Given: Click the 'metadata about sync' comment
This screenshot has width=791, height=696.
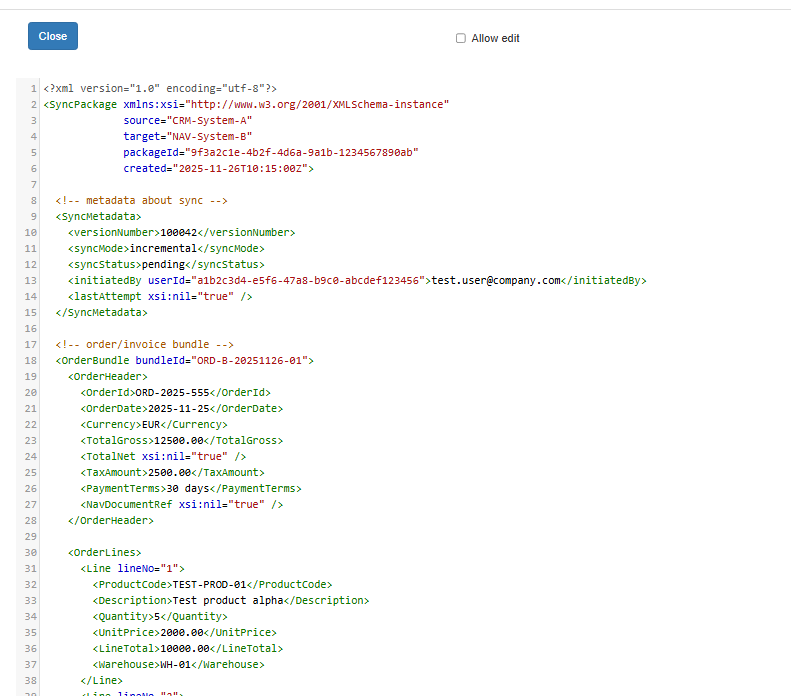Looking at the screenshot, I should [x=141, y=200].
